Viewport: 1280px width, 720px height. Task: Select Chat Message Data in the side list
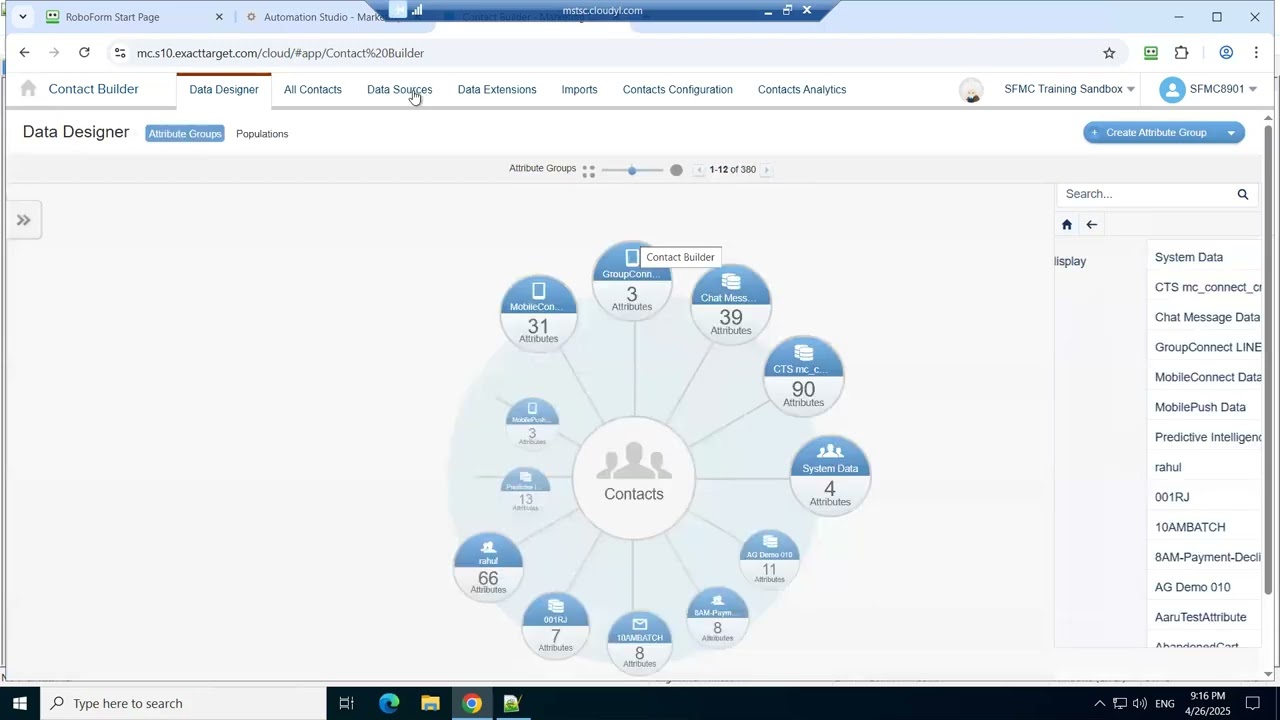(1207, 317)
